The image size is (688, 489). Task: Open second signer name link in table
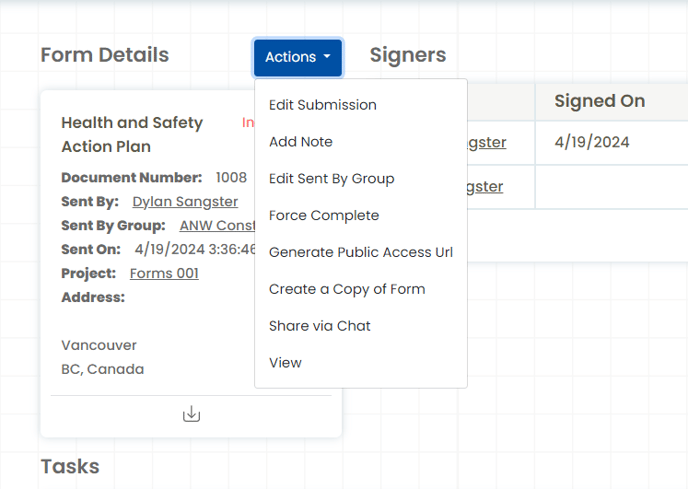coord(485,187)
